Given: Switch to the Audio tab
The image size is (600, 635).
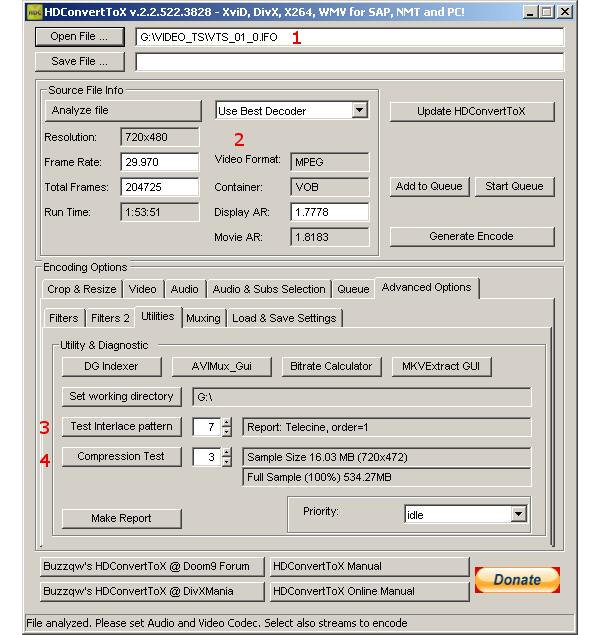Looking at the screenshot, I should point(185,289).
